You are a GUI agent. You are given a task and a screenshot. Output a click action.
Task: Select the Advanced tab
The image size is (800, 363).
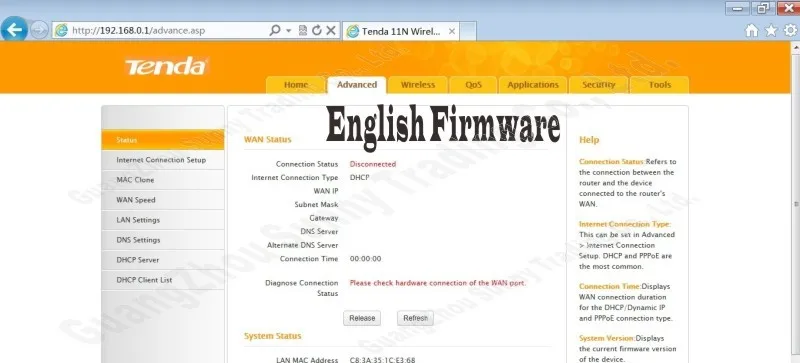click(357, 85)
